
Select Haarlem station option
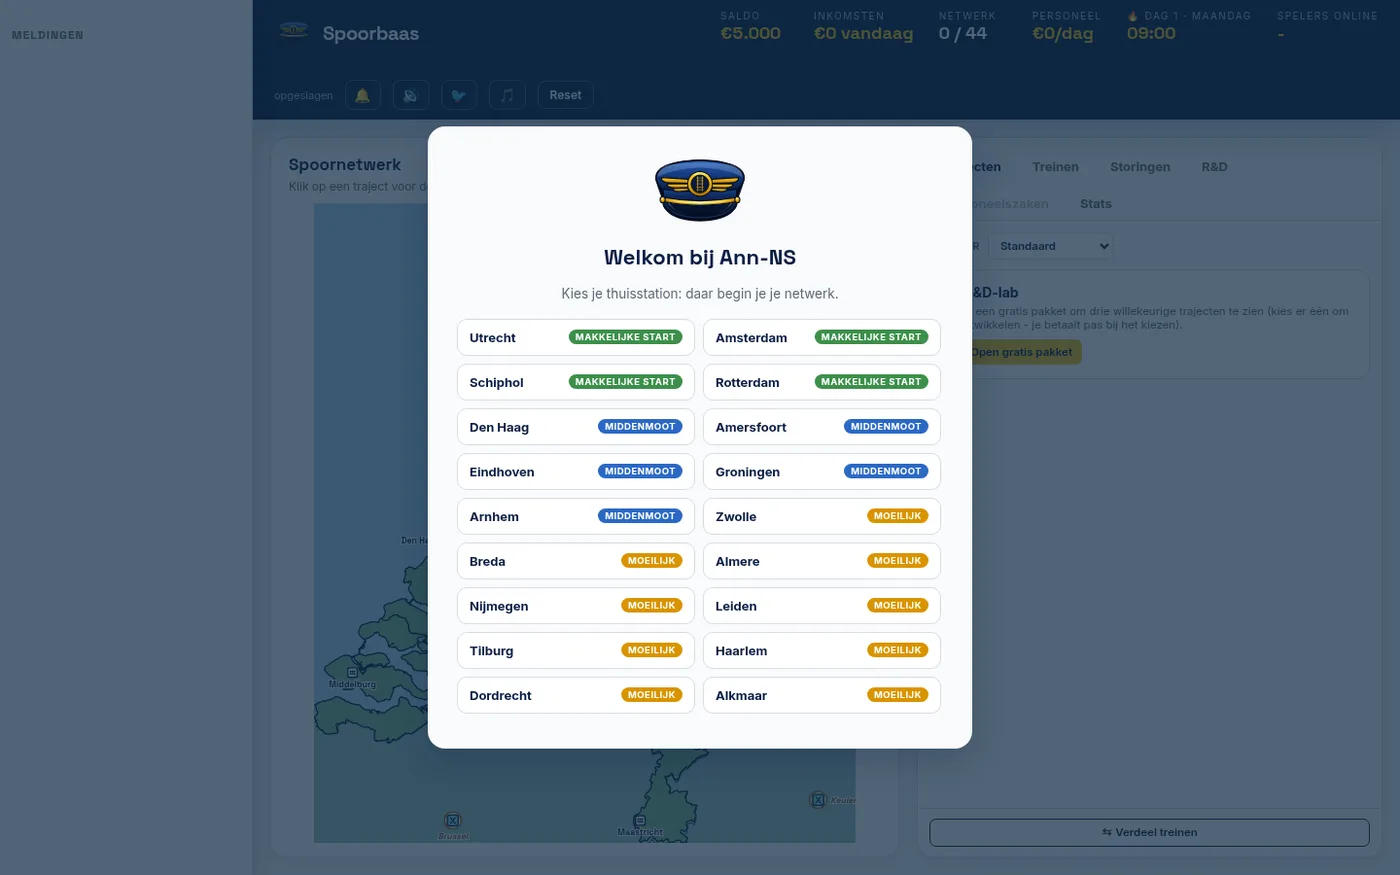[822, 651]
